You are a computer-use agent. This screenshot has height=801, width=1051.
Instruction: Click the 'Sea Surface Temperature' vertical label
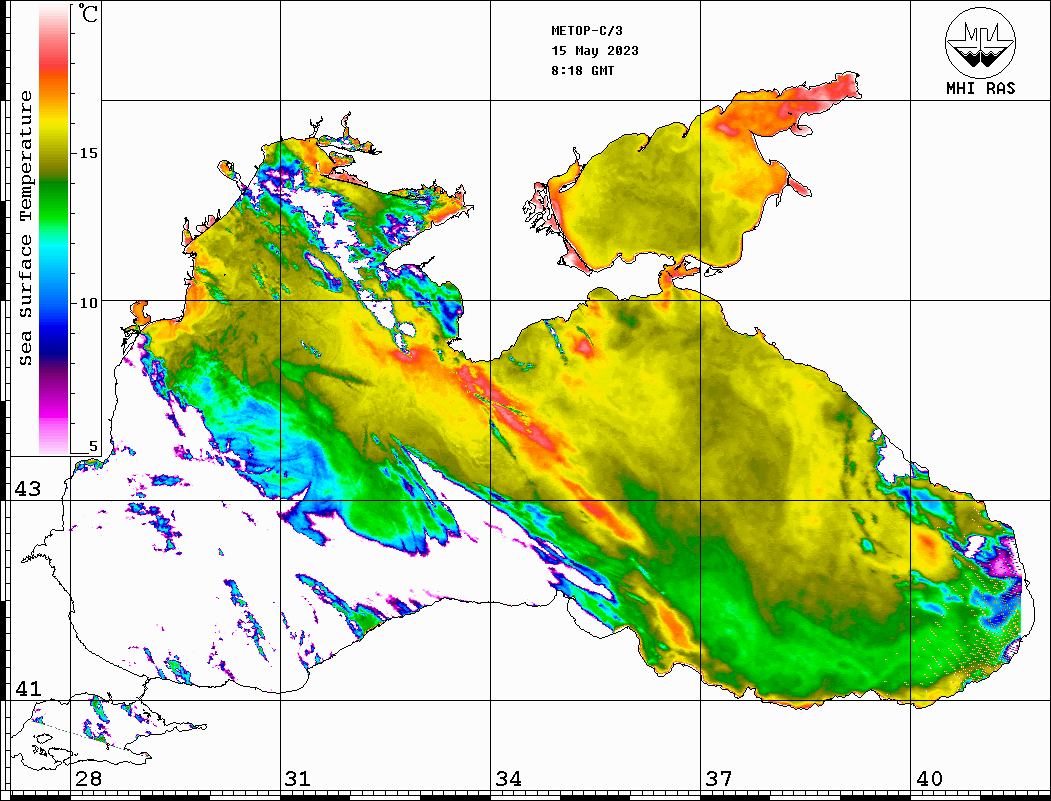coord(25,229)
